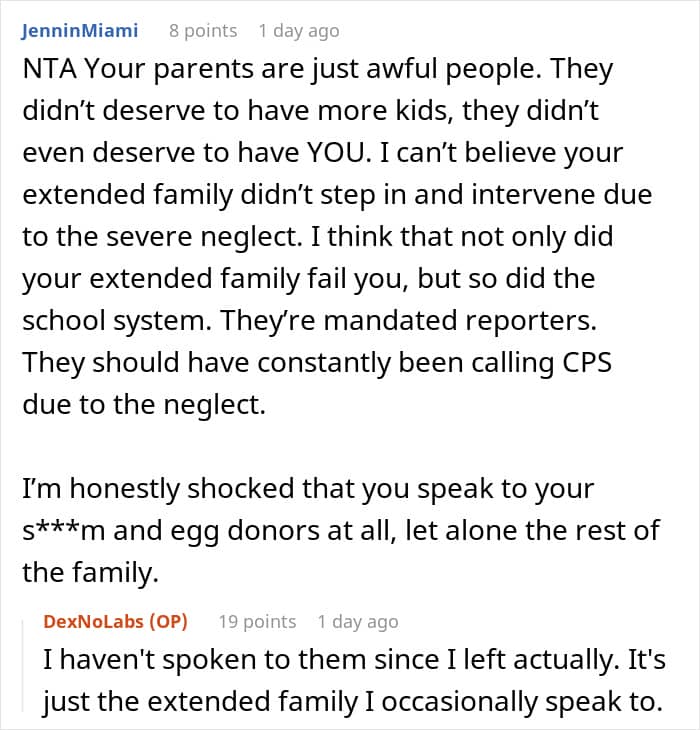Image resolution: width=700 pixels, height=730 pixels.
Task: Click the 'I haven't spoken to them' reply text
Action: (x=355, y=680)
